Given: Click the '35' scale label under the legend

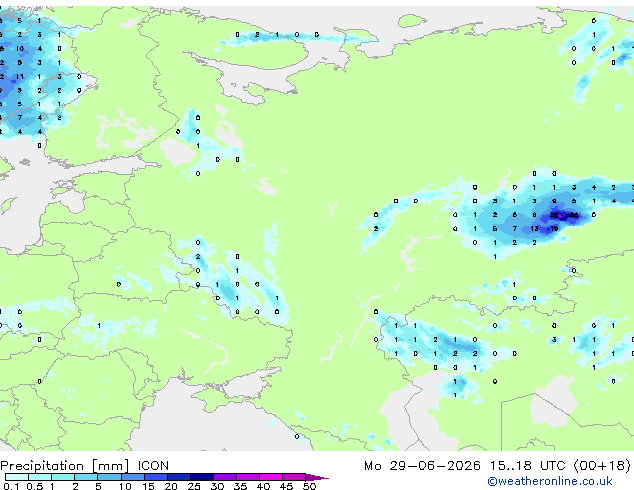Looking at the screenshot, I should click(240, 486).
